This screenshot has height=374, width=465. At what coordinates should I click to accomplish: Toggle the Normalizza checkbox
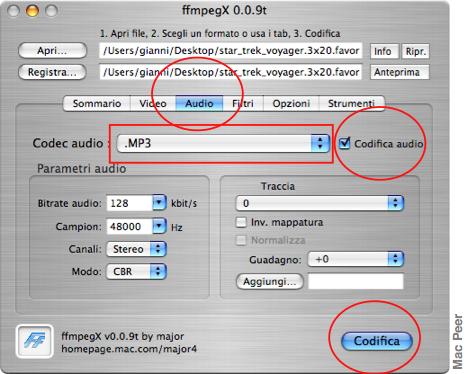241,240
